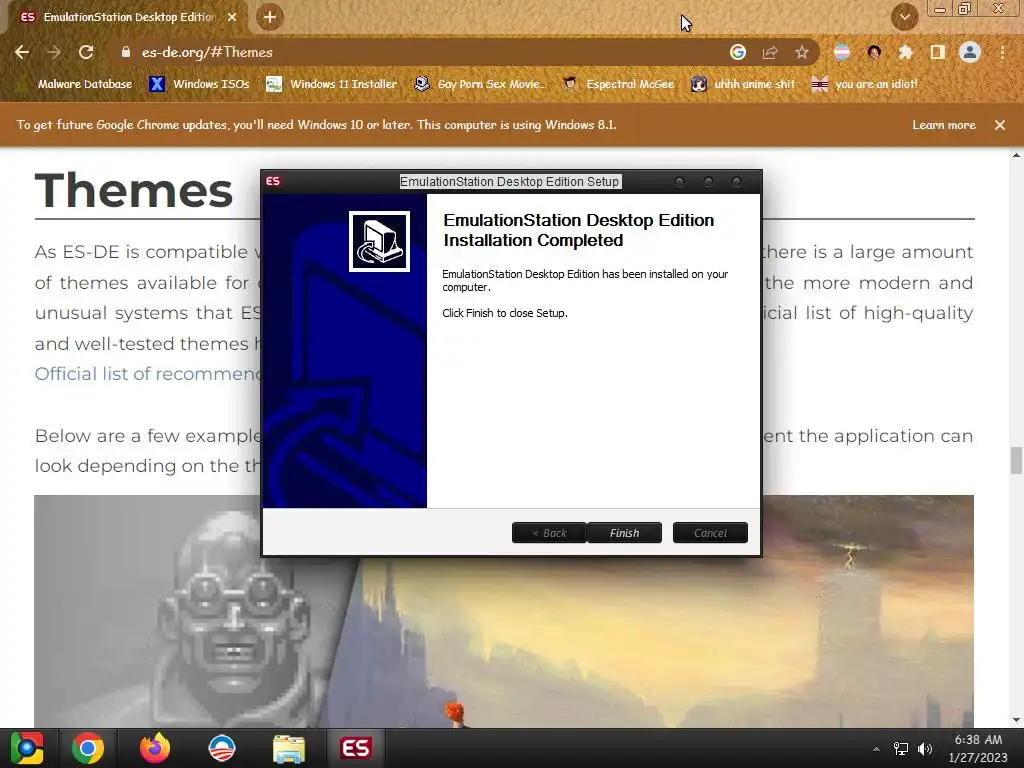This screenshot has width=1024, height=768.
Task: Open the Espectral McGee bookmark
Action: (618, 84)
